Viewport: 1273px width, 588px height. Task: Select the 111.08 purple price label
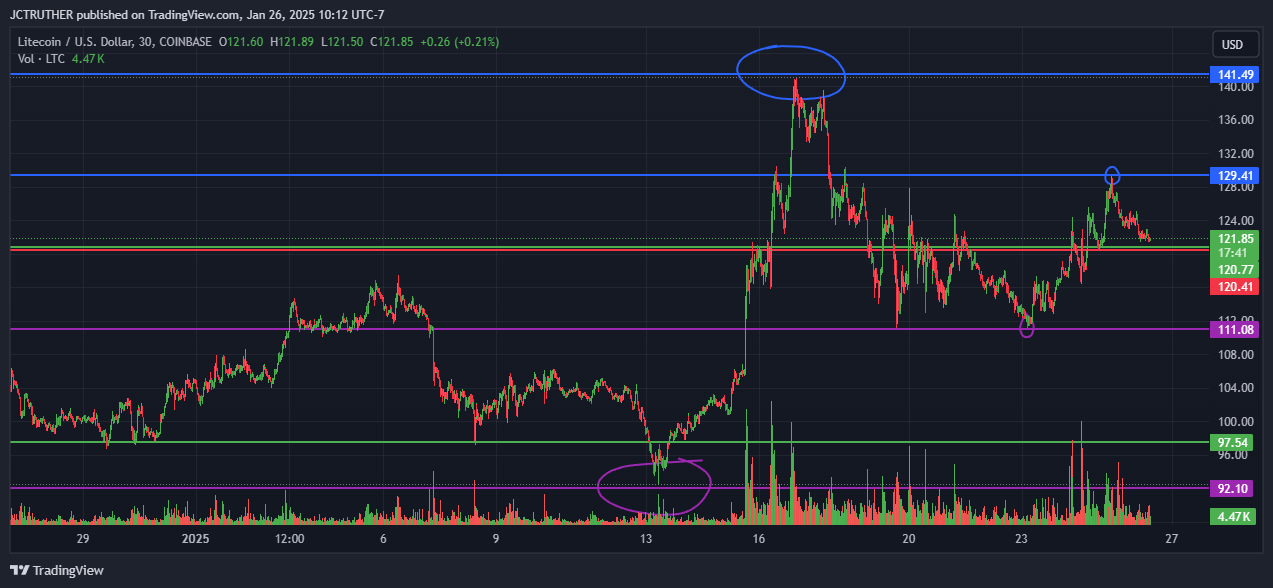coord(1235,329)
